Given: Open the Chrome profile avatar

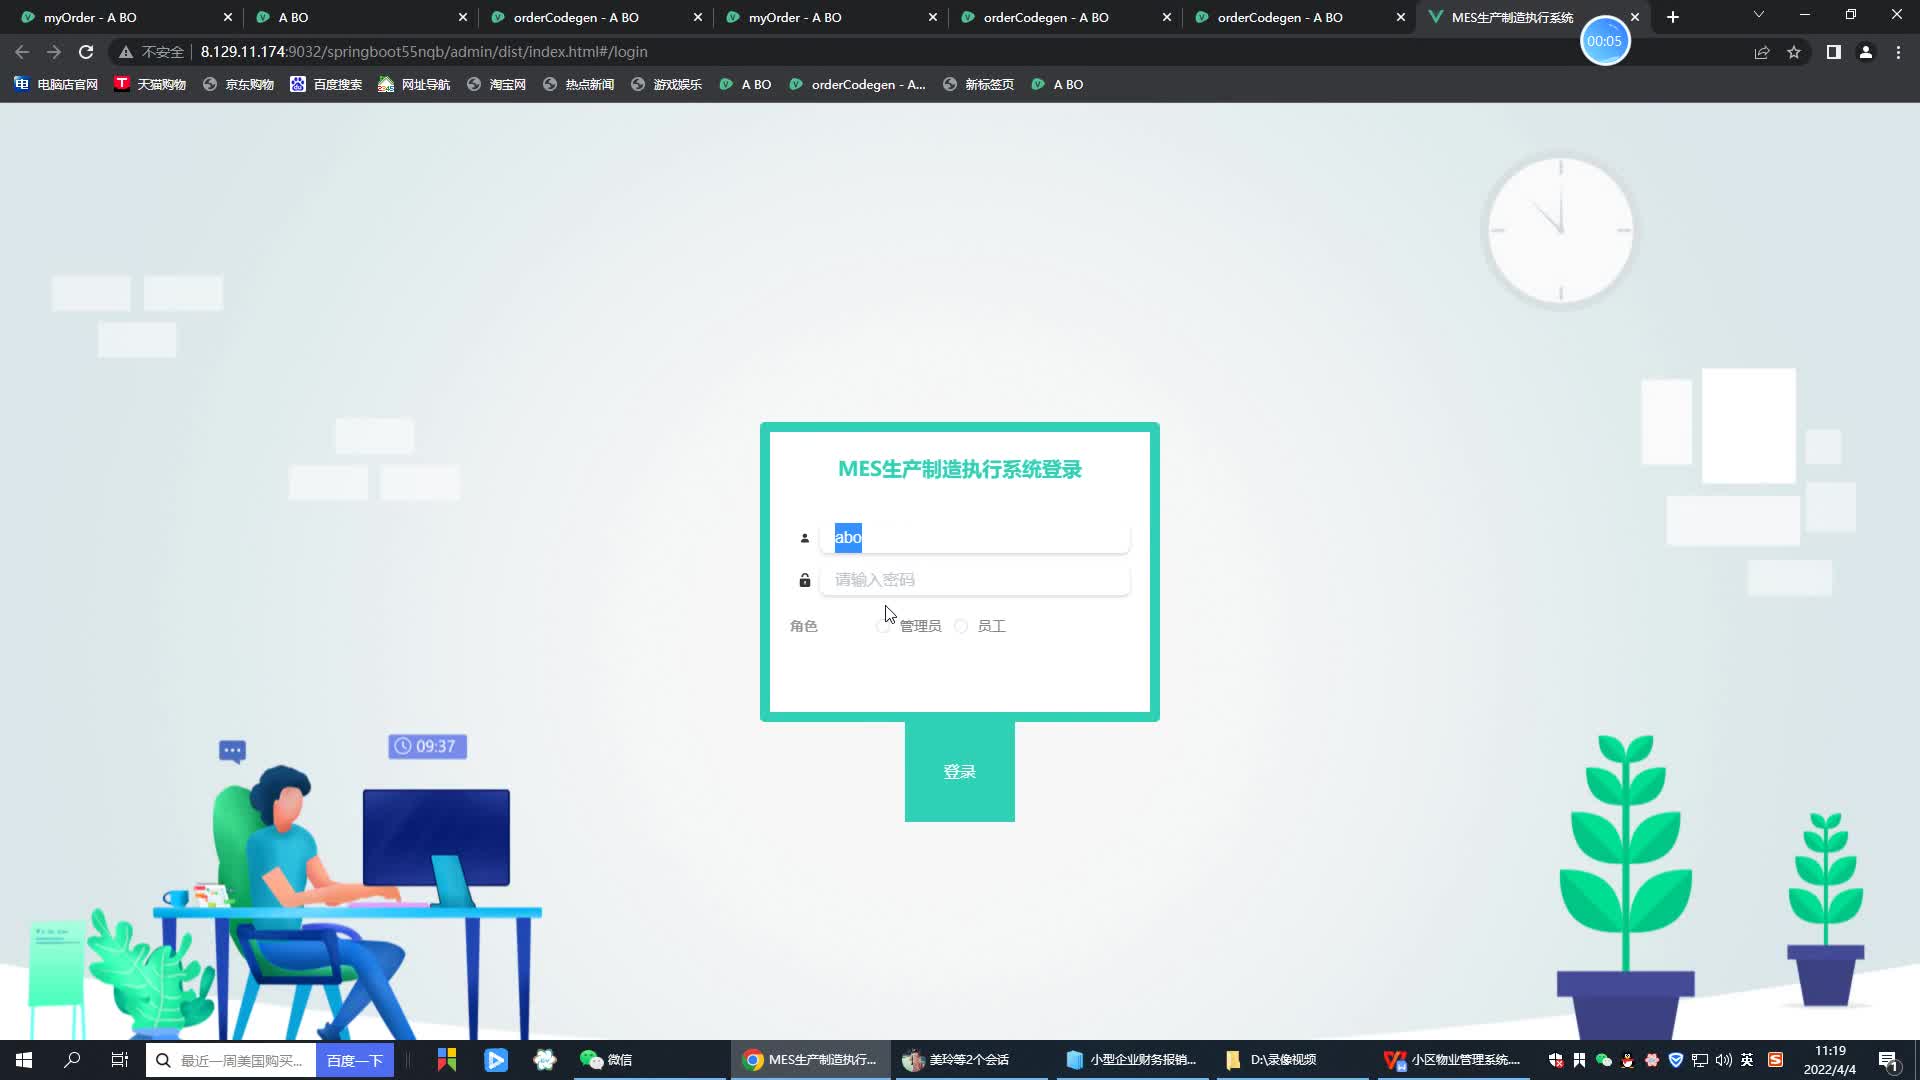Looking at the screenshot, I should (1866, 52).
